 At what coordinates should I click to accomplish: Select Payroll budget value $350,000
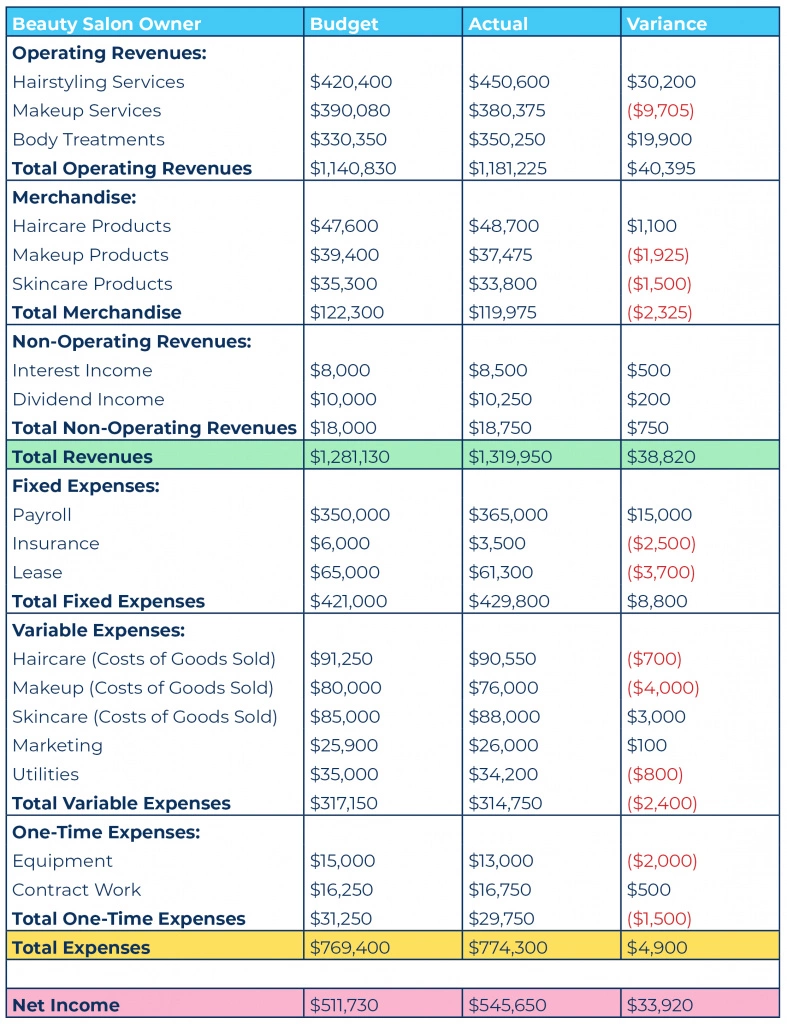(349, 515)
